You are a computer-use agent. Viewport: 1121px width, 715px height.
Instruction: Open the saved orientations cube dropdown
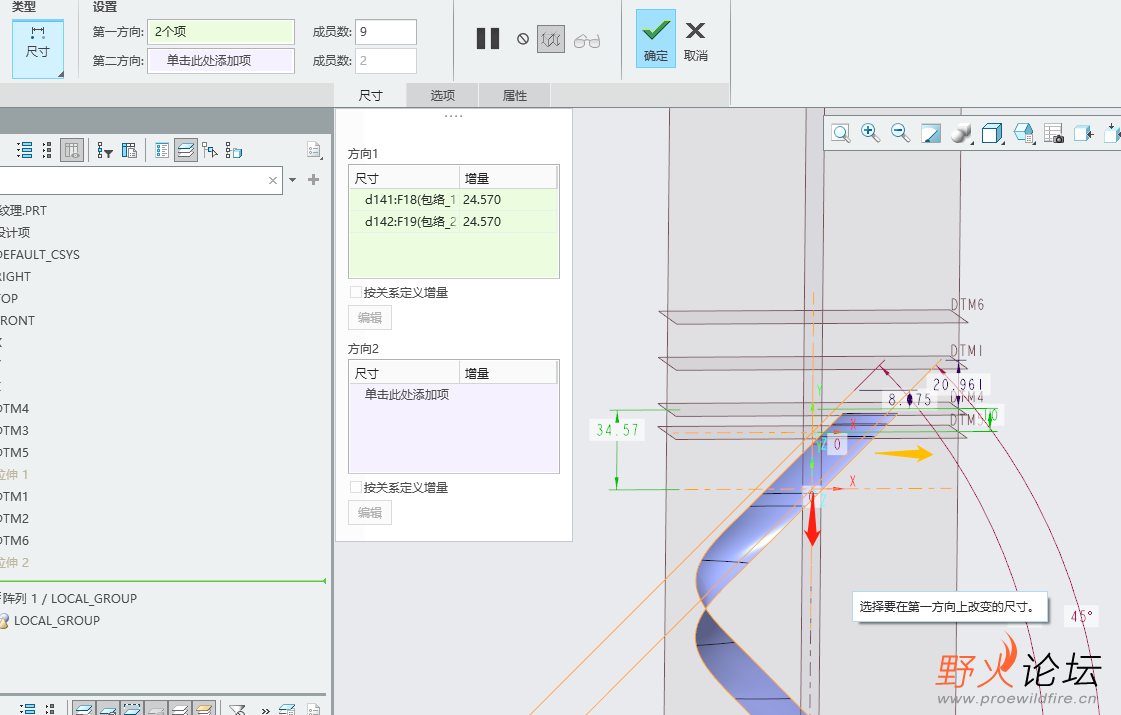point(992,133)
